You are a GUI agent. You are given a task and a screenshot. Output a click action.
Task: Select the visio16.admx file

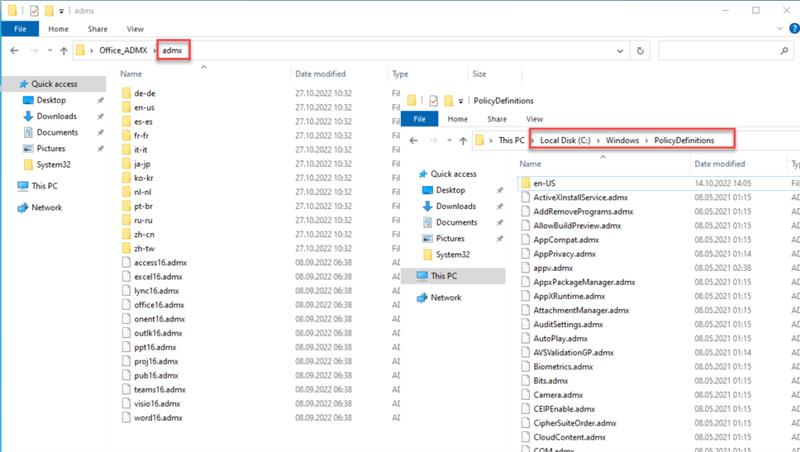tap(157, 404)
